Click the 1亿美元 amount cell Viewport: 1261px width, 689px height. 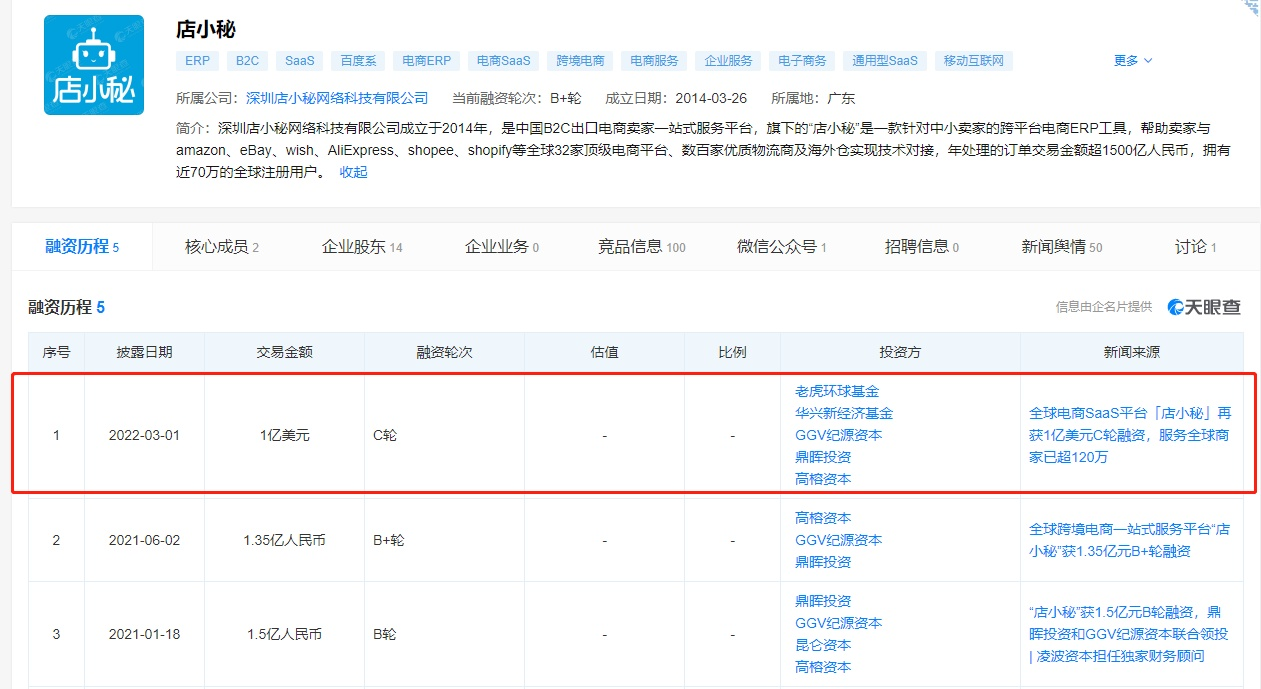tap(285, 436)
